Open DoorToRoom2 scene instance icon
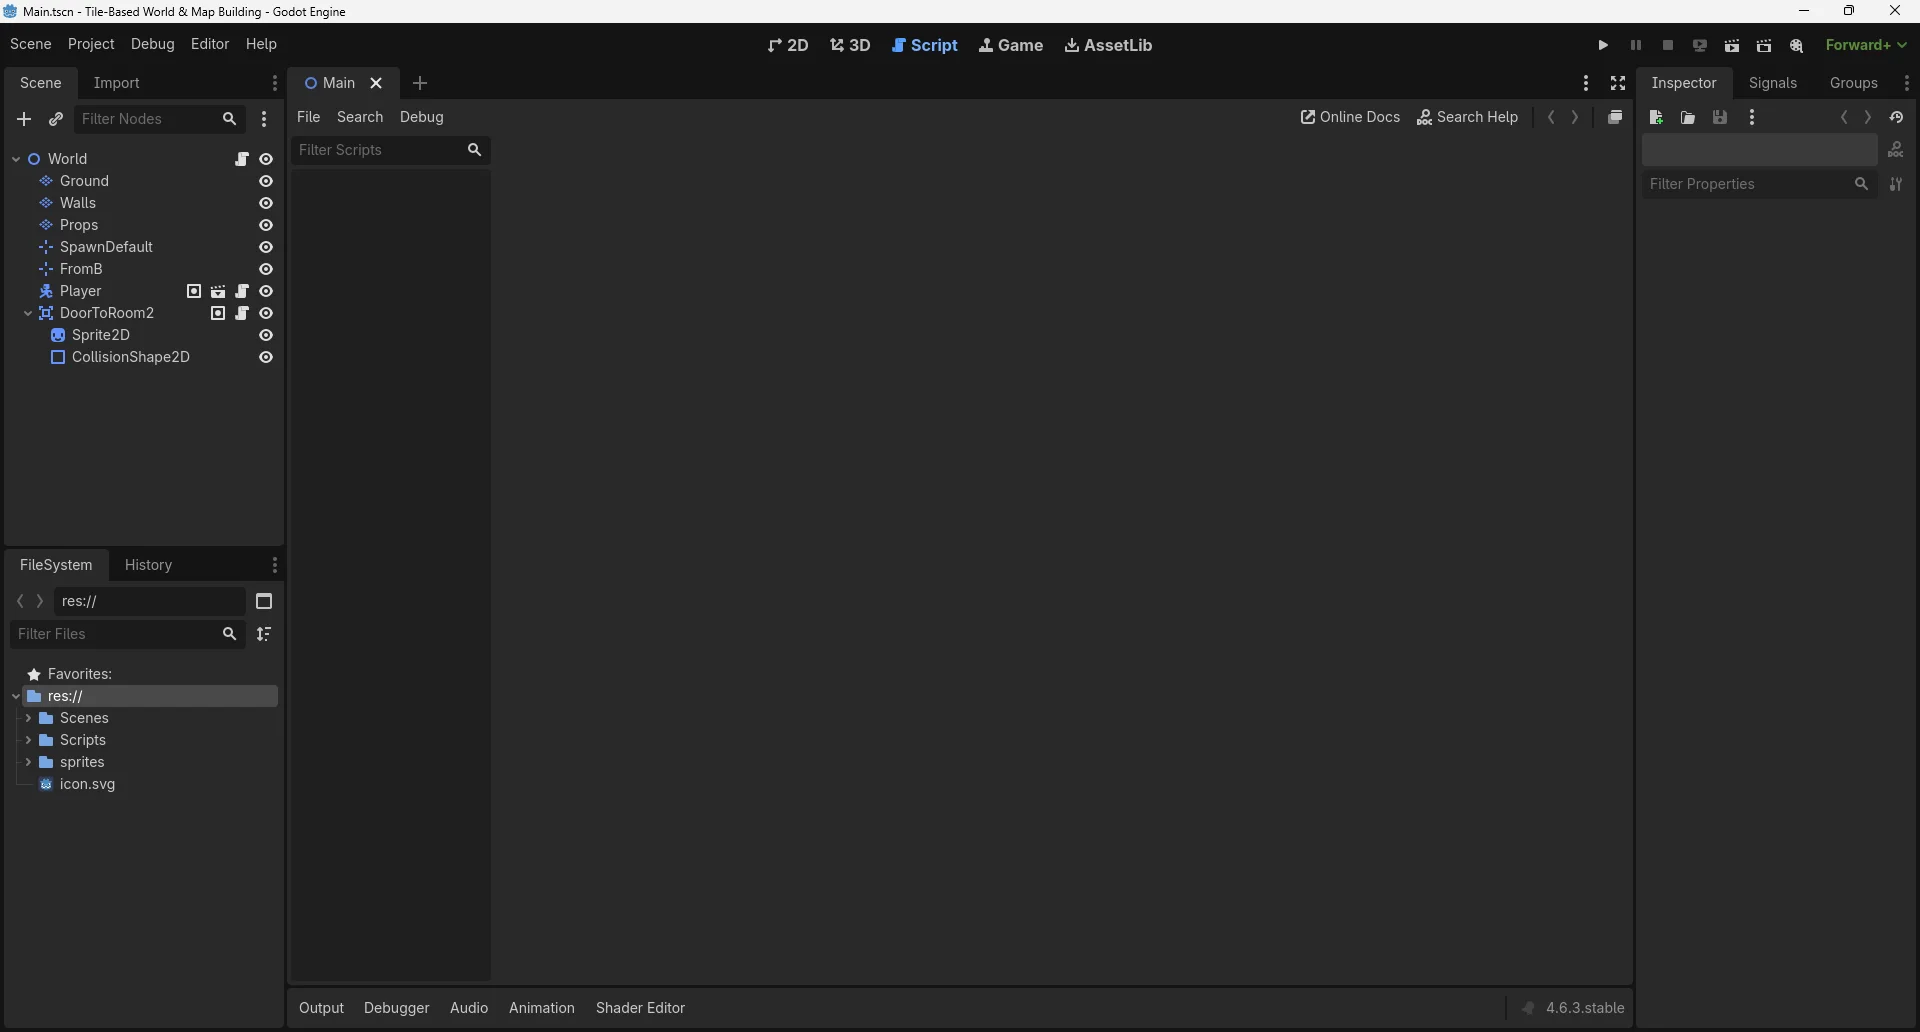The width and height of the screenshot is (1920, 1032). (218, 313)
